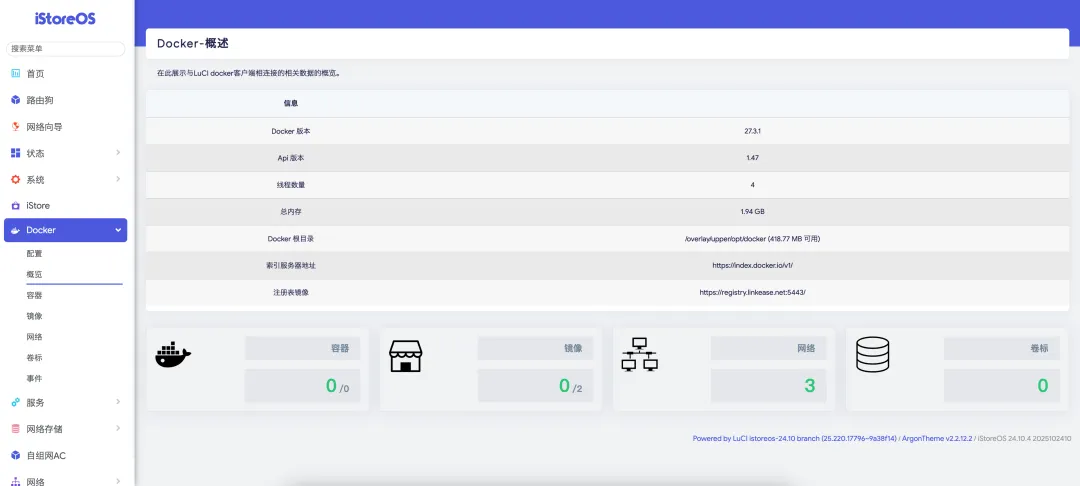Click the 网络存储 storage icon
Viewport: 1080px width, 486px height.
pyautogui.click(x=16, y=429)
